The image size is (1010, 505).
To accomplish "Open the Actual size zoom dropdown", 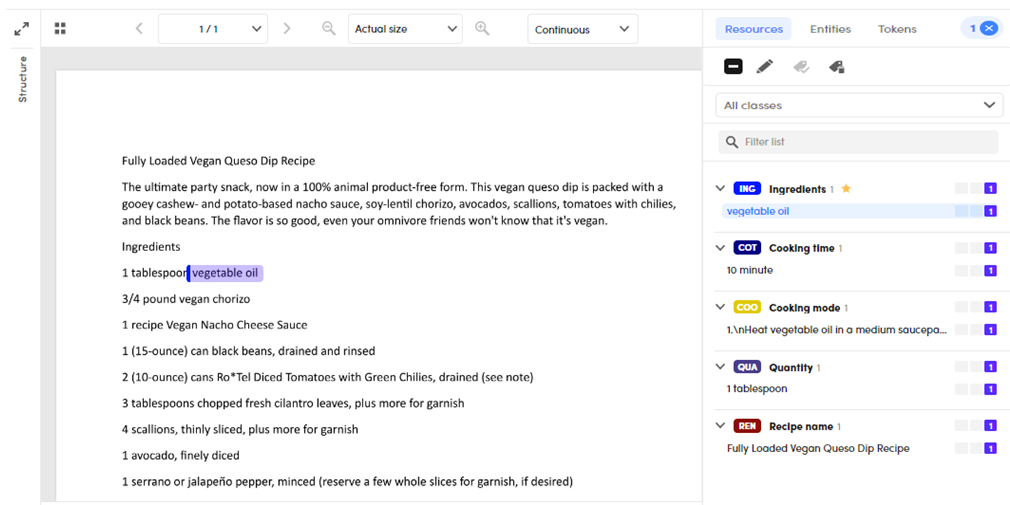I will [x=405, y=29].
